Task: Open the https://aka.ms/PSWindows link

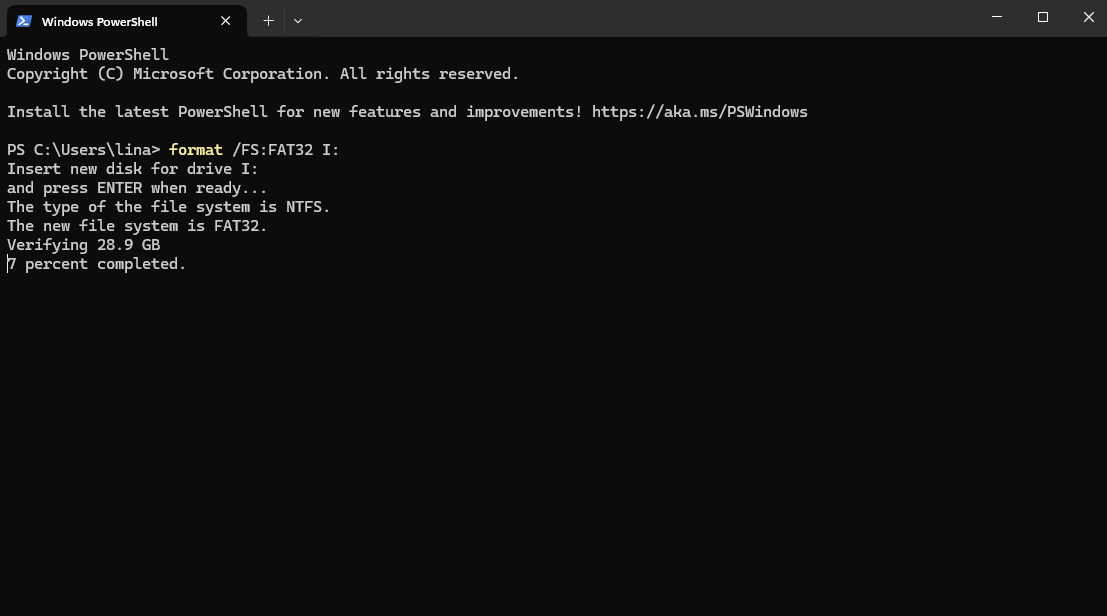Action: coord(699,112)
